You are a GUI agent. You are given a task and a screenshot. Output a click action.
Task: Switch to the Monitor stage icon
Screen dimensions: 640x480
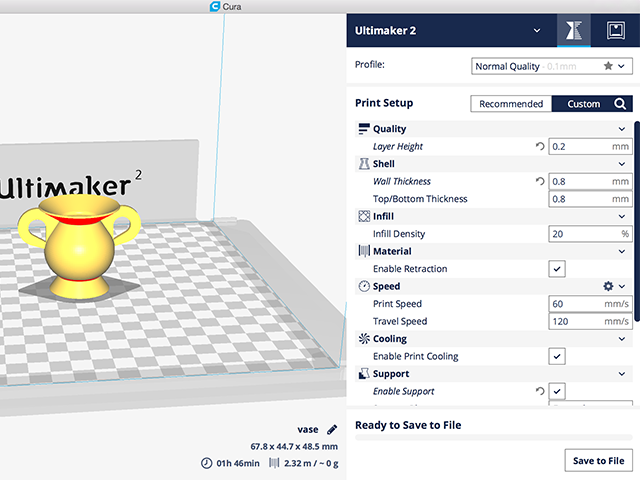616,30
